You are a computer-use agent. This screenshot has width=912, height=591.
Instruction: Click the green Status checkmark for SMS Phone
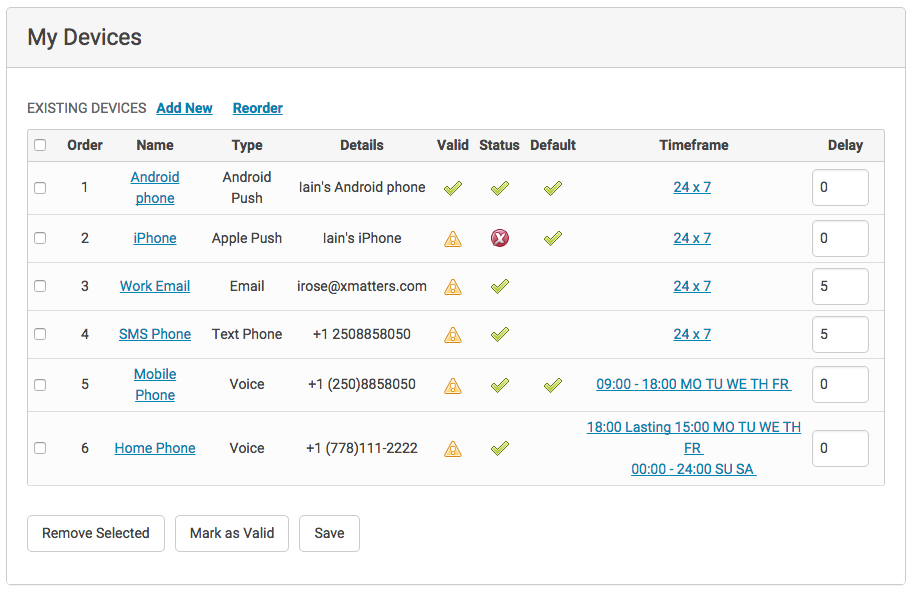(500, 334)
